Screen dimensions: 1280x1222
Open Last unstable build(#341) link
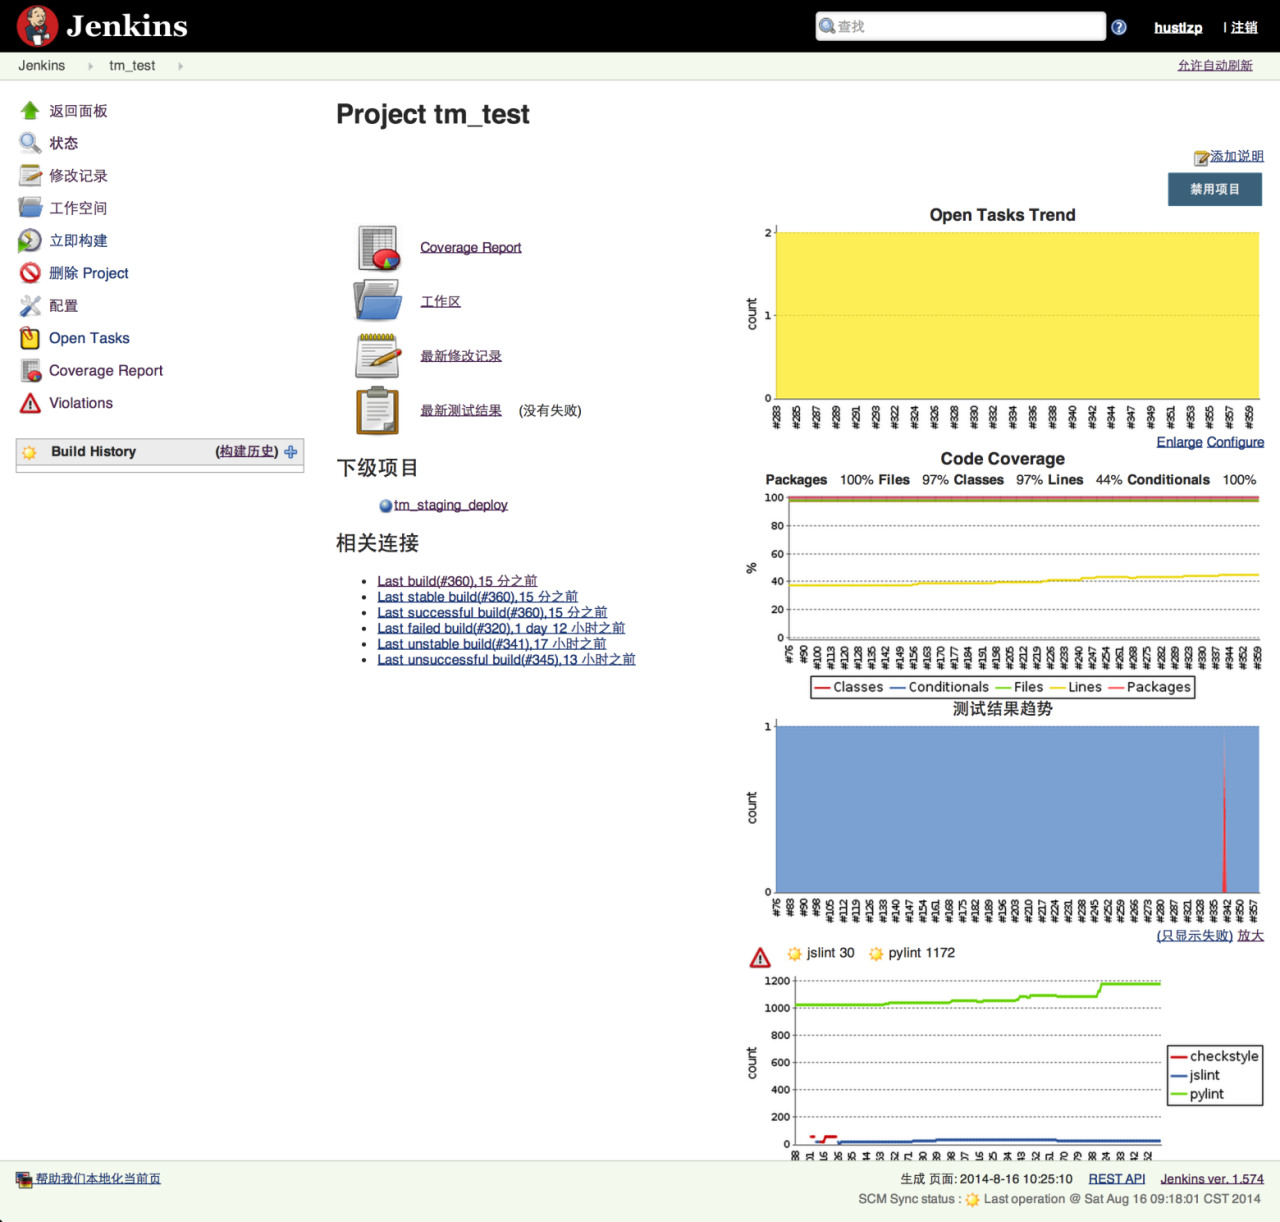491,644
